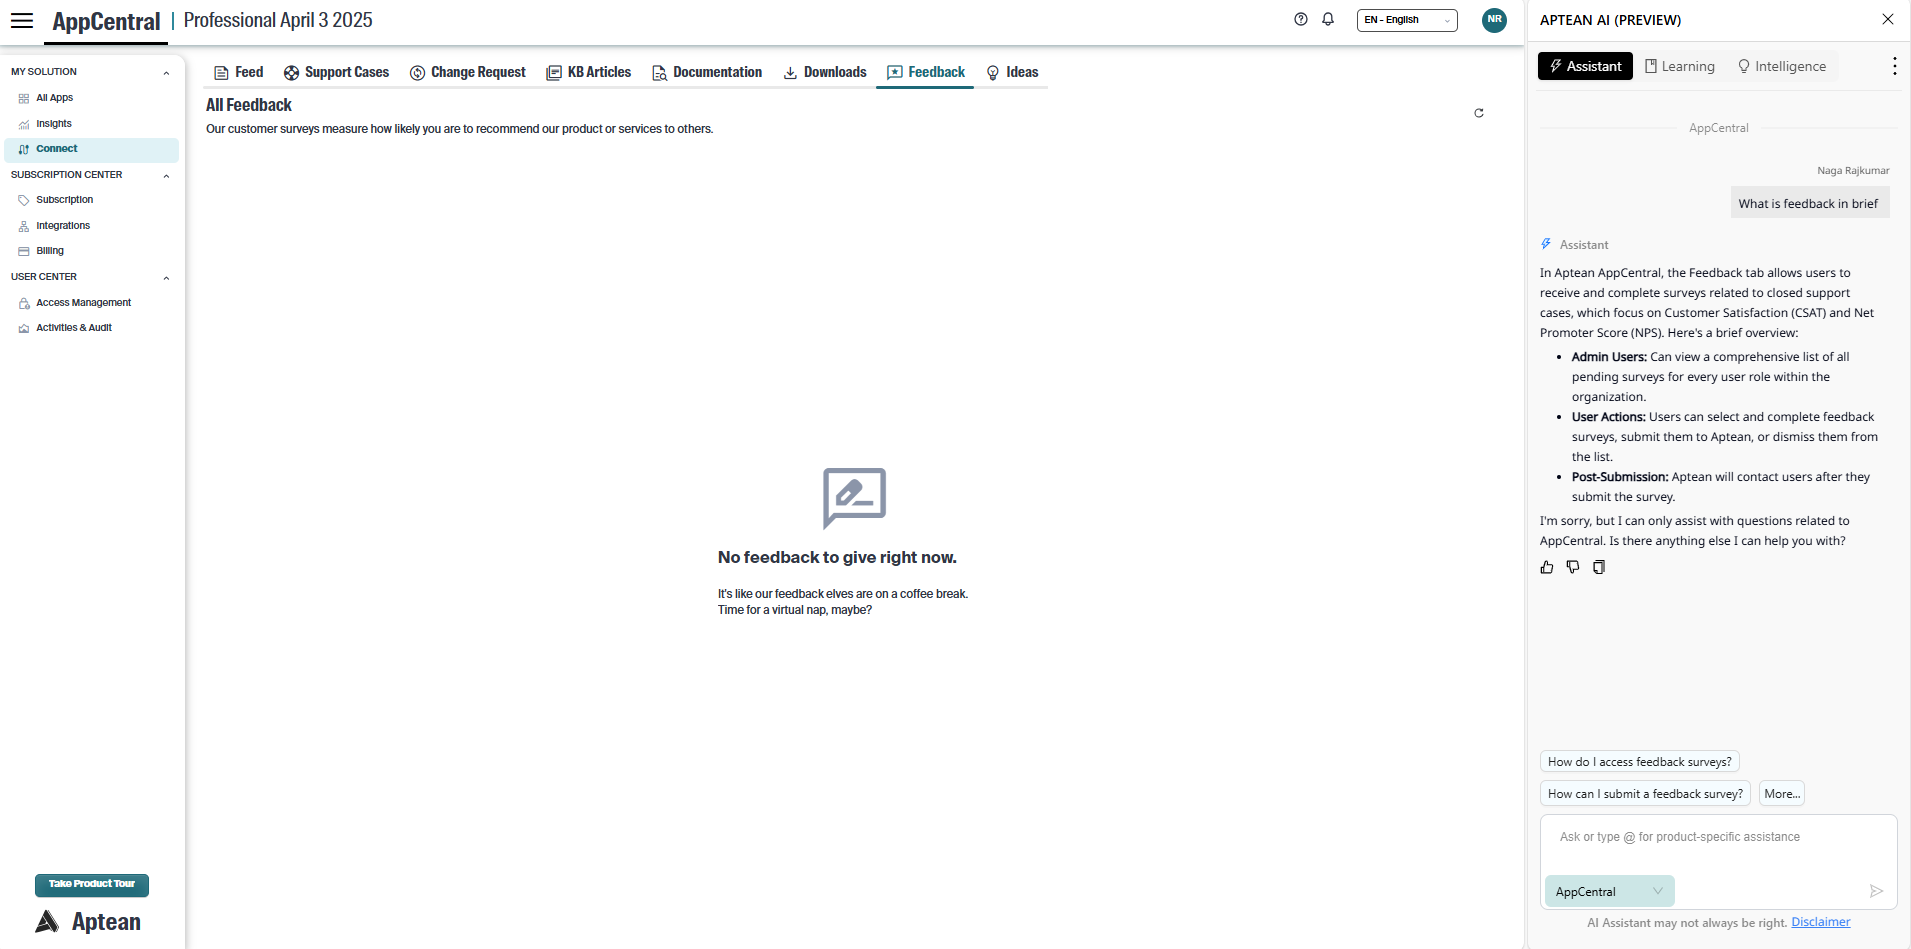Click the AppCentral title link
The width and height of the screenshot is (1911, 949).
coord(106,21)
